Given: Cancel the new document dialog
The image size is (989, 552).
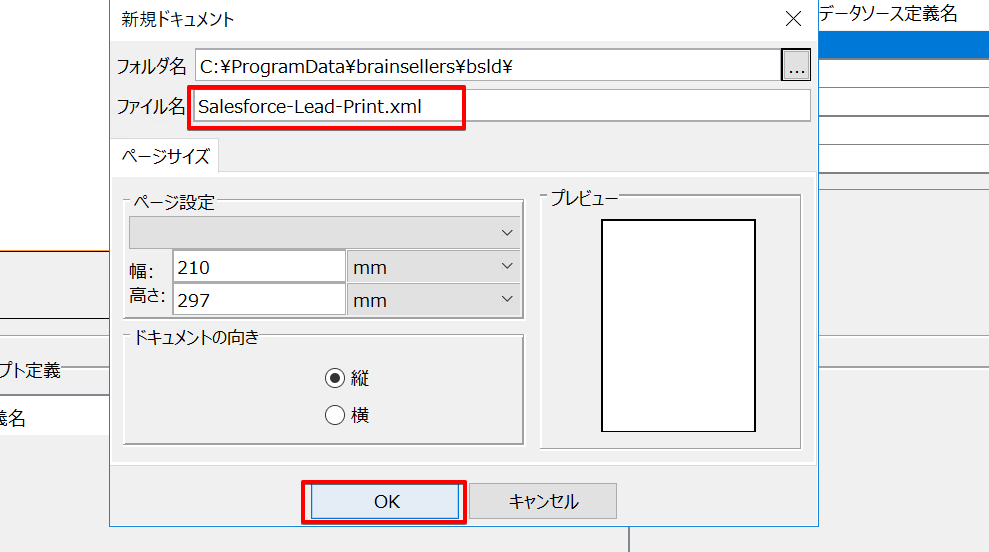Looking at the screenshot, I should (x=543, y=502).
